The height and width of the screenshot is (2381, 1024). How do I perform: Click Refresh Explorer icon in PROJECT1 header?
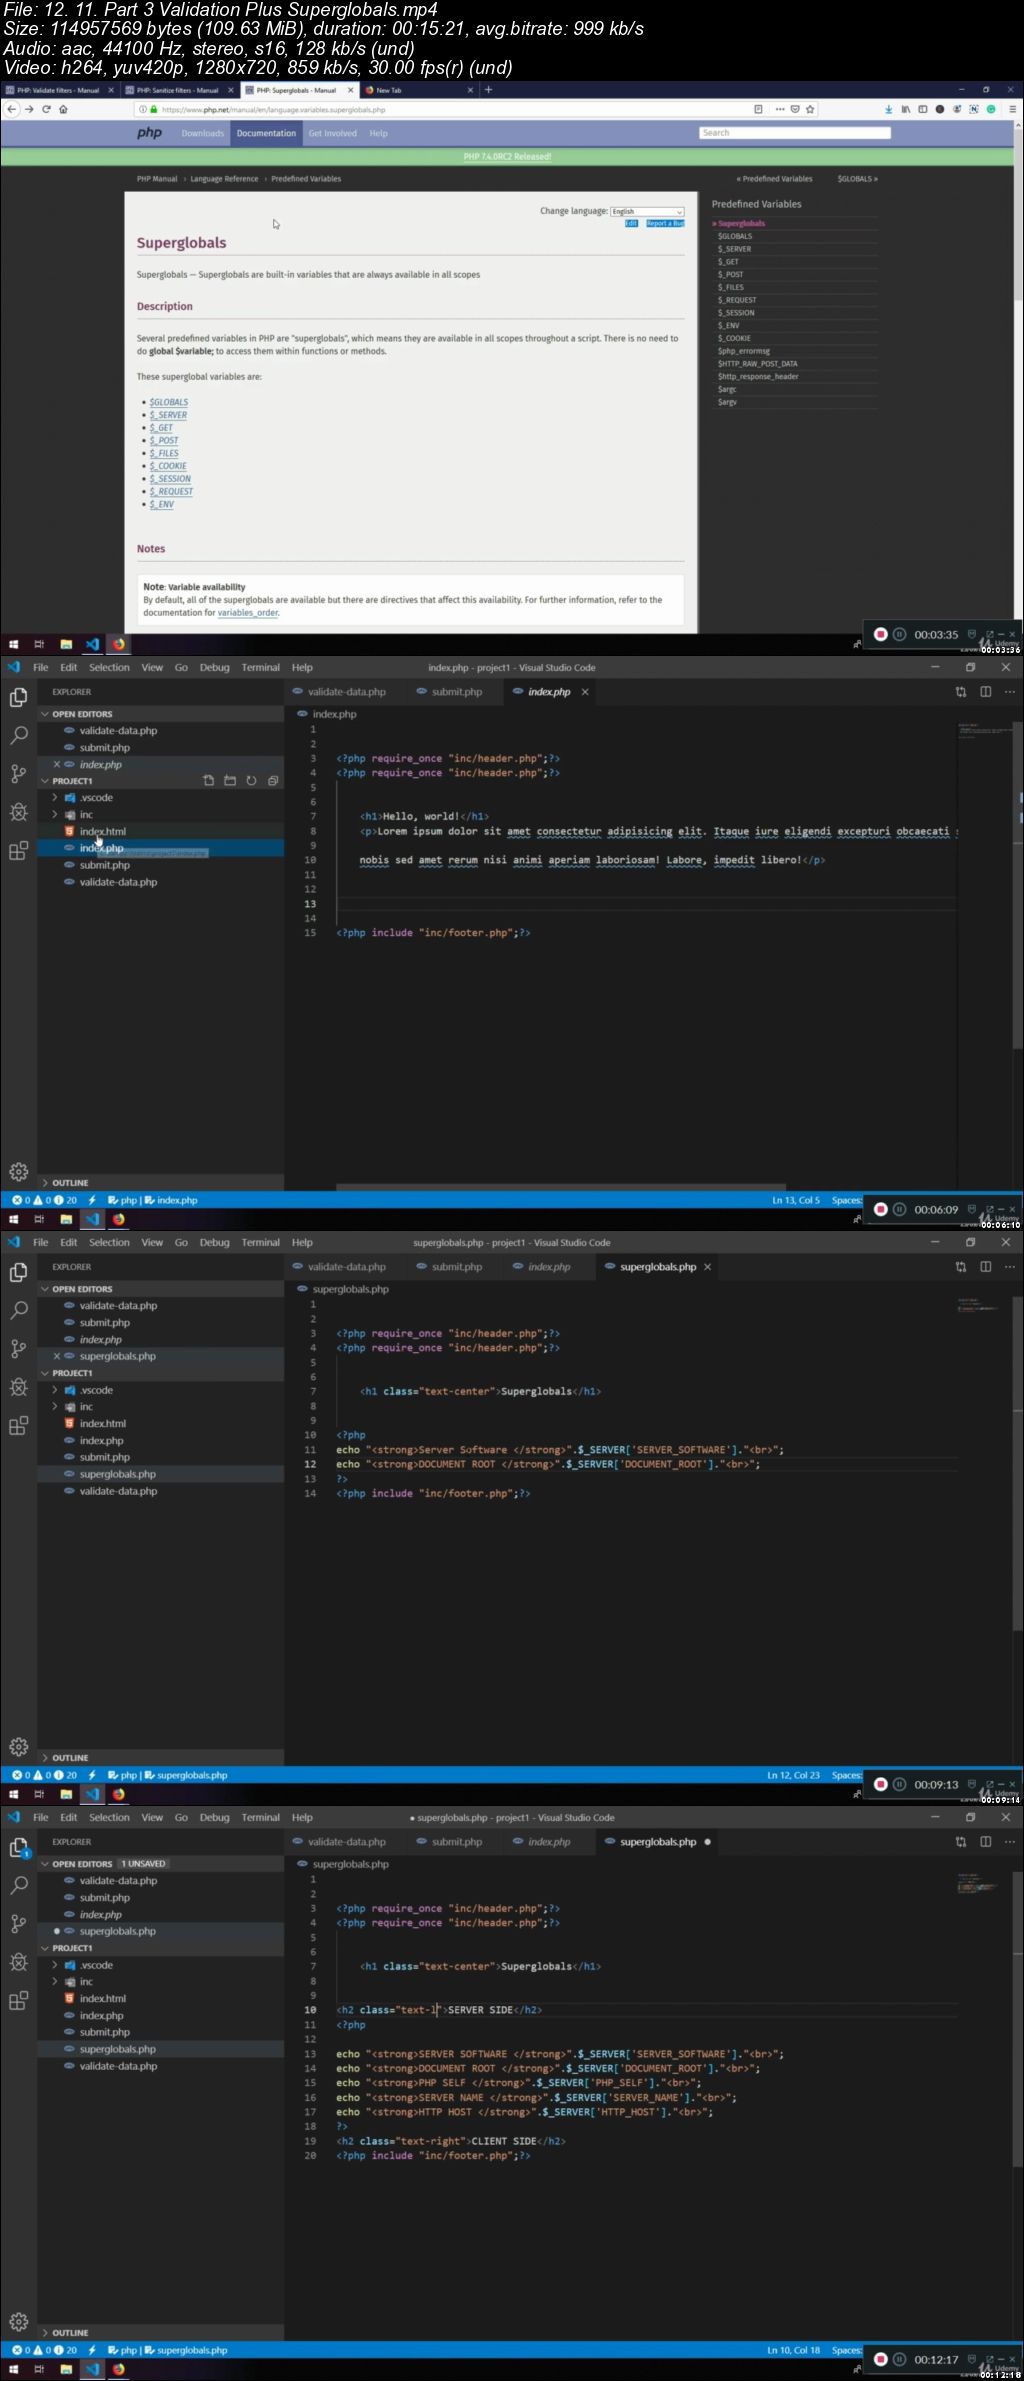pyautogui.click(x=251, y=781)
